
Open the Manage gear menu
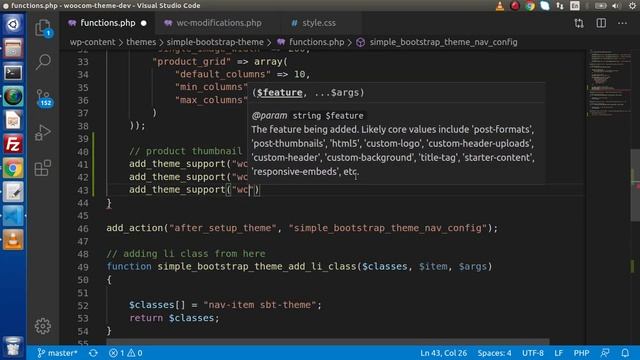(43, 326)
